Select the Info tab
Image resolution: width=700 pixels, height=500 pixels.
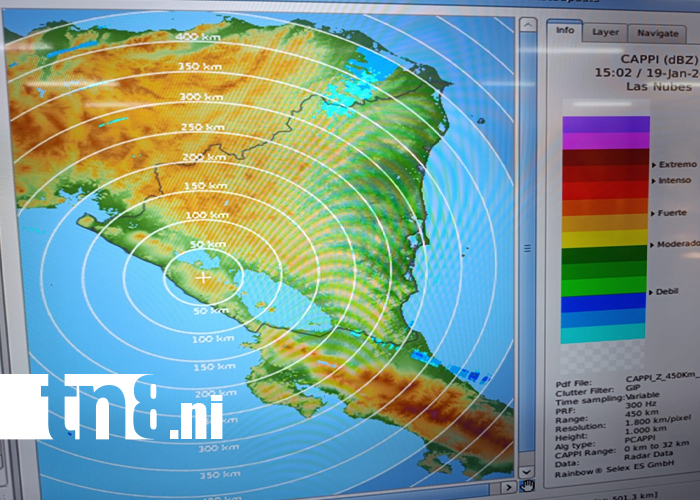coord(565,30)
